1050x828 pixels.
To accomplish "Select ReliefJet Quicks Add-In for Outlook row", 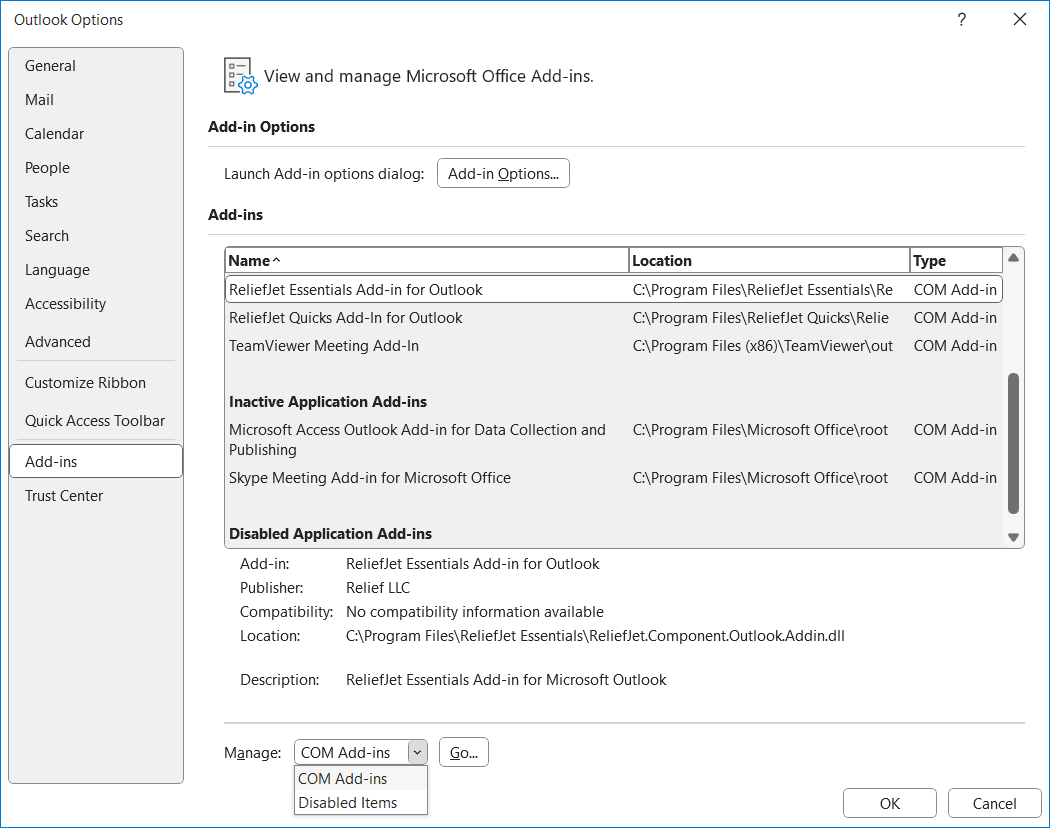I will click(x=613, y=318).
